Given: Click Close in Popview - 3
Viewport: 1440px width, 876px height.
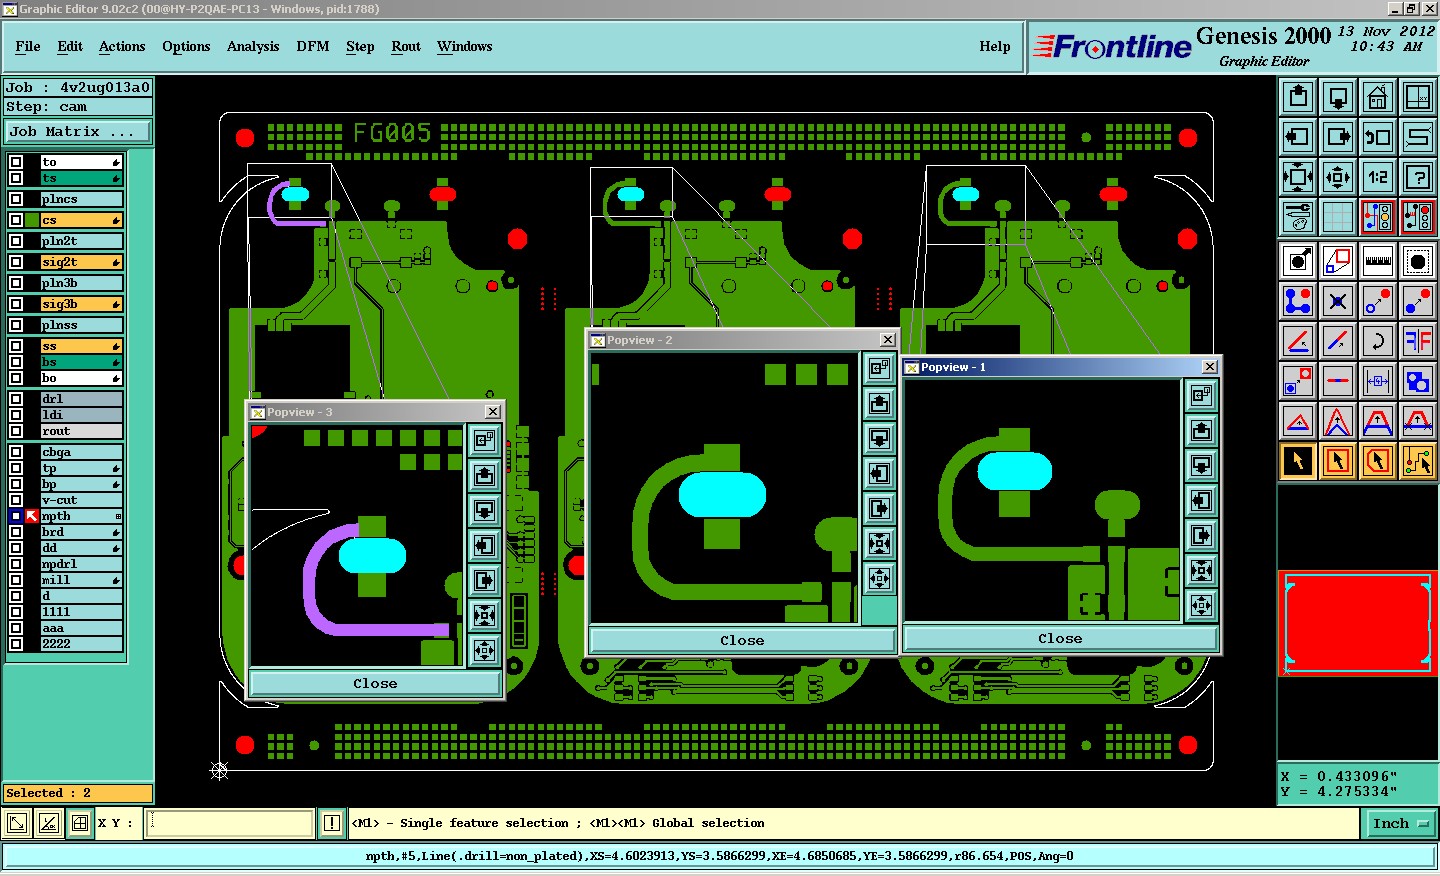Looking at the screenshot, I should coord(375,683).
